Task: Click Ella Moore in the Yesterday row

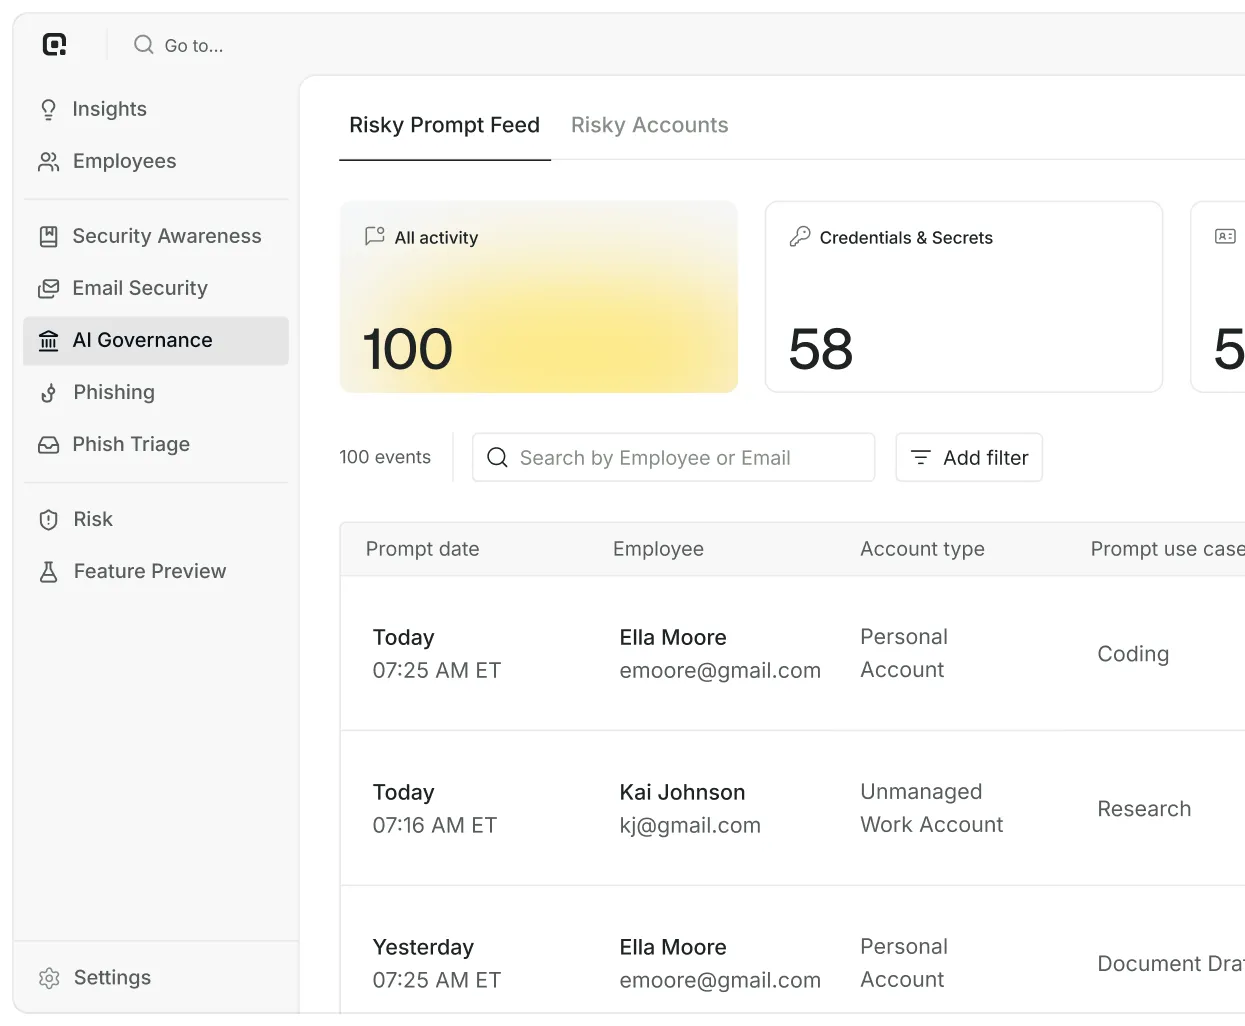Action: [x=673, y=947]
